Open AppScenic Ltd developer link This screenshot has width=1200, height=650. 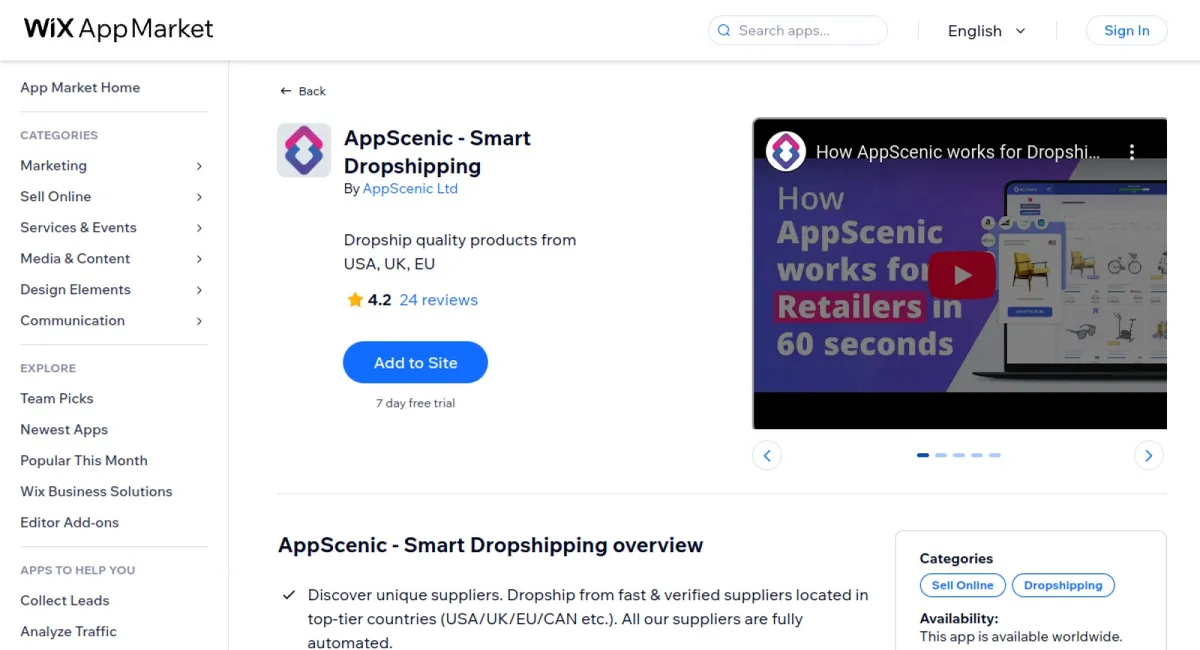[410, 189]
